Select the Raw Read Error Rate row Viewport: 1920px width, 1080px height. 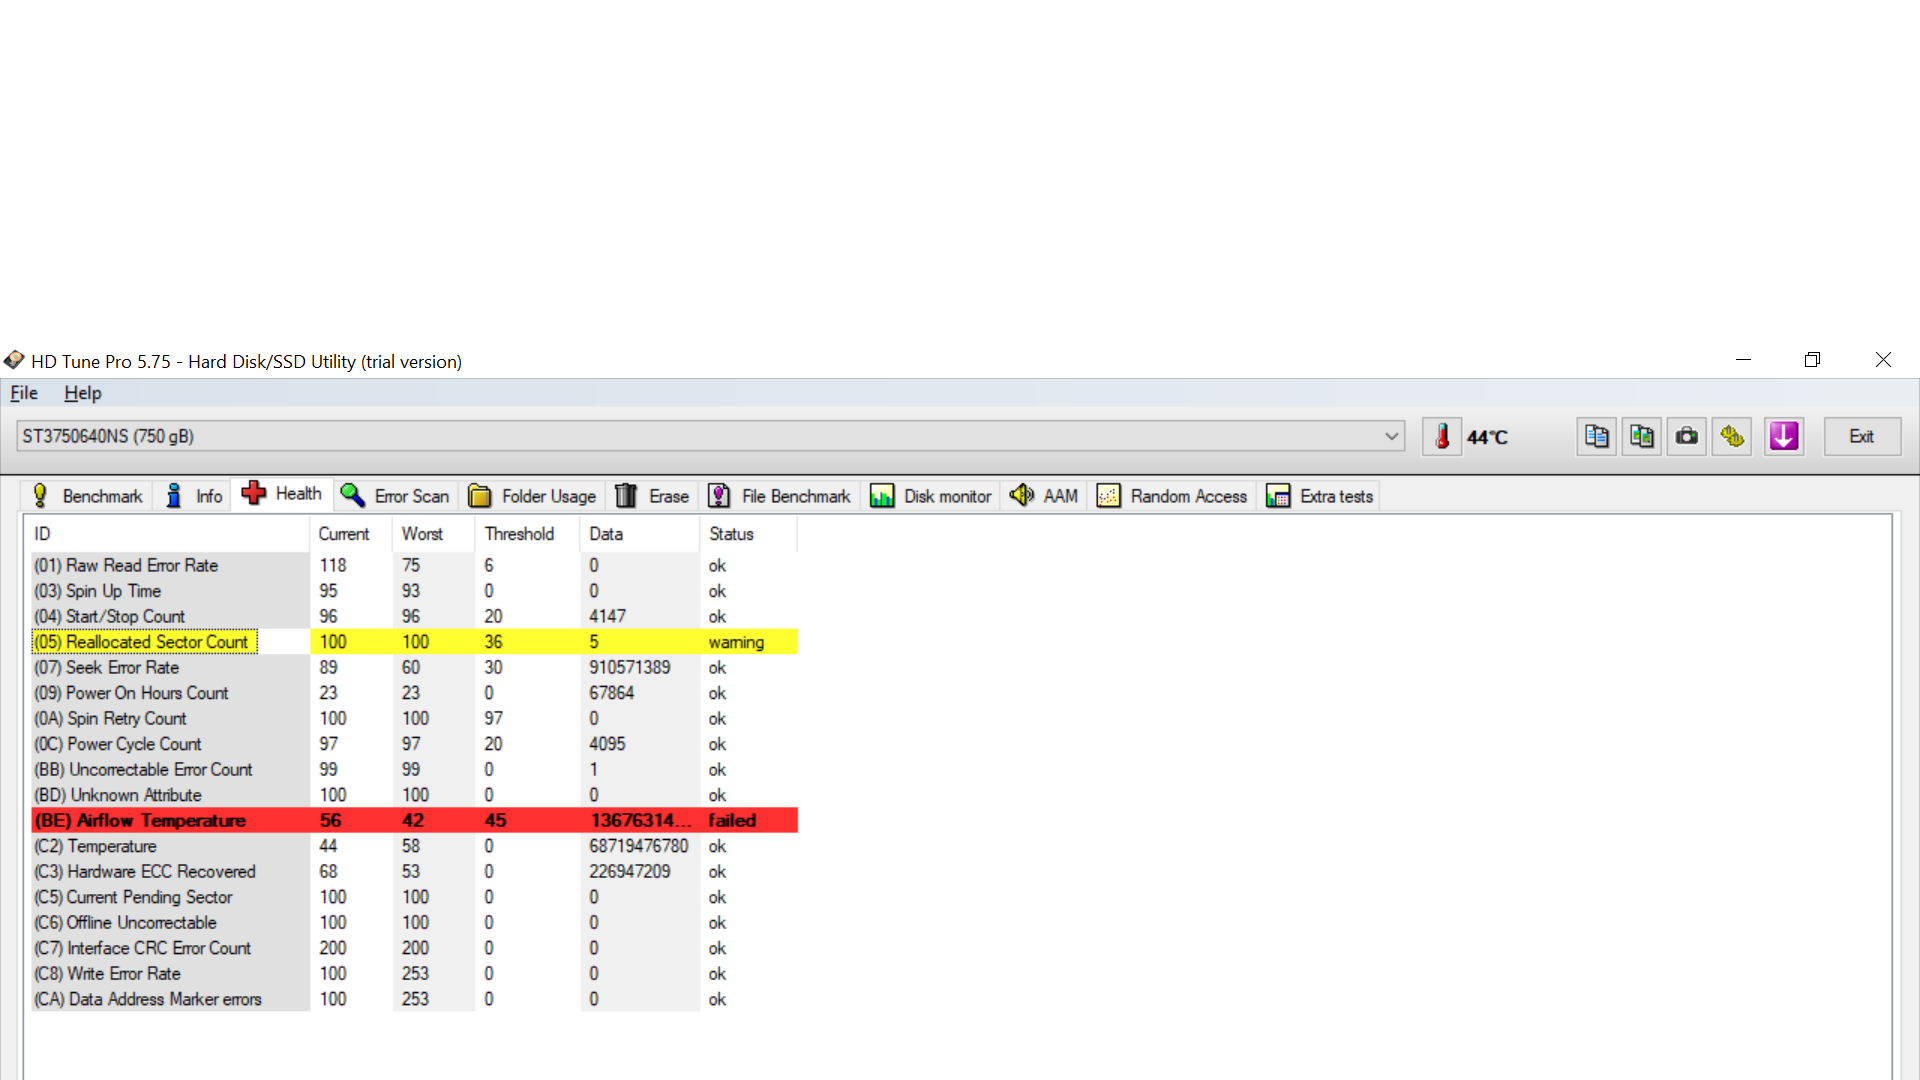pyautogui.click(x=414, y=565)
